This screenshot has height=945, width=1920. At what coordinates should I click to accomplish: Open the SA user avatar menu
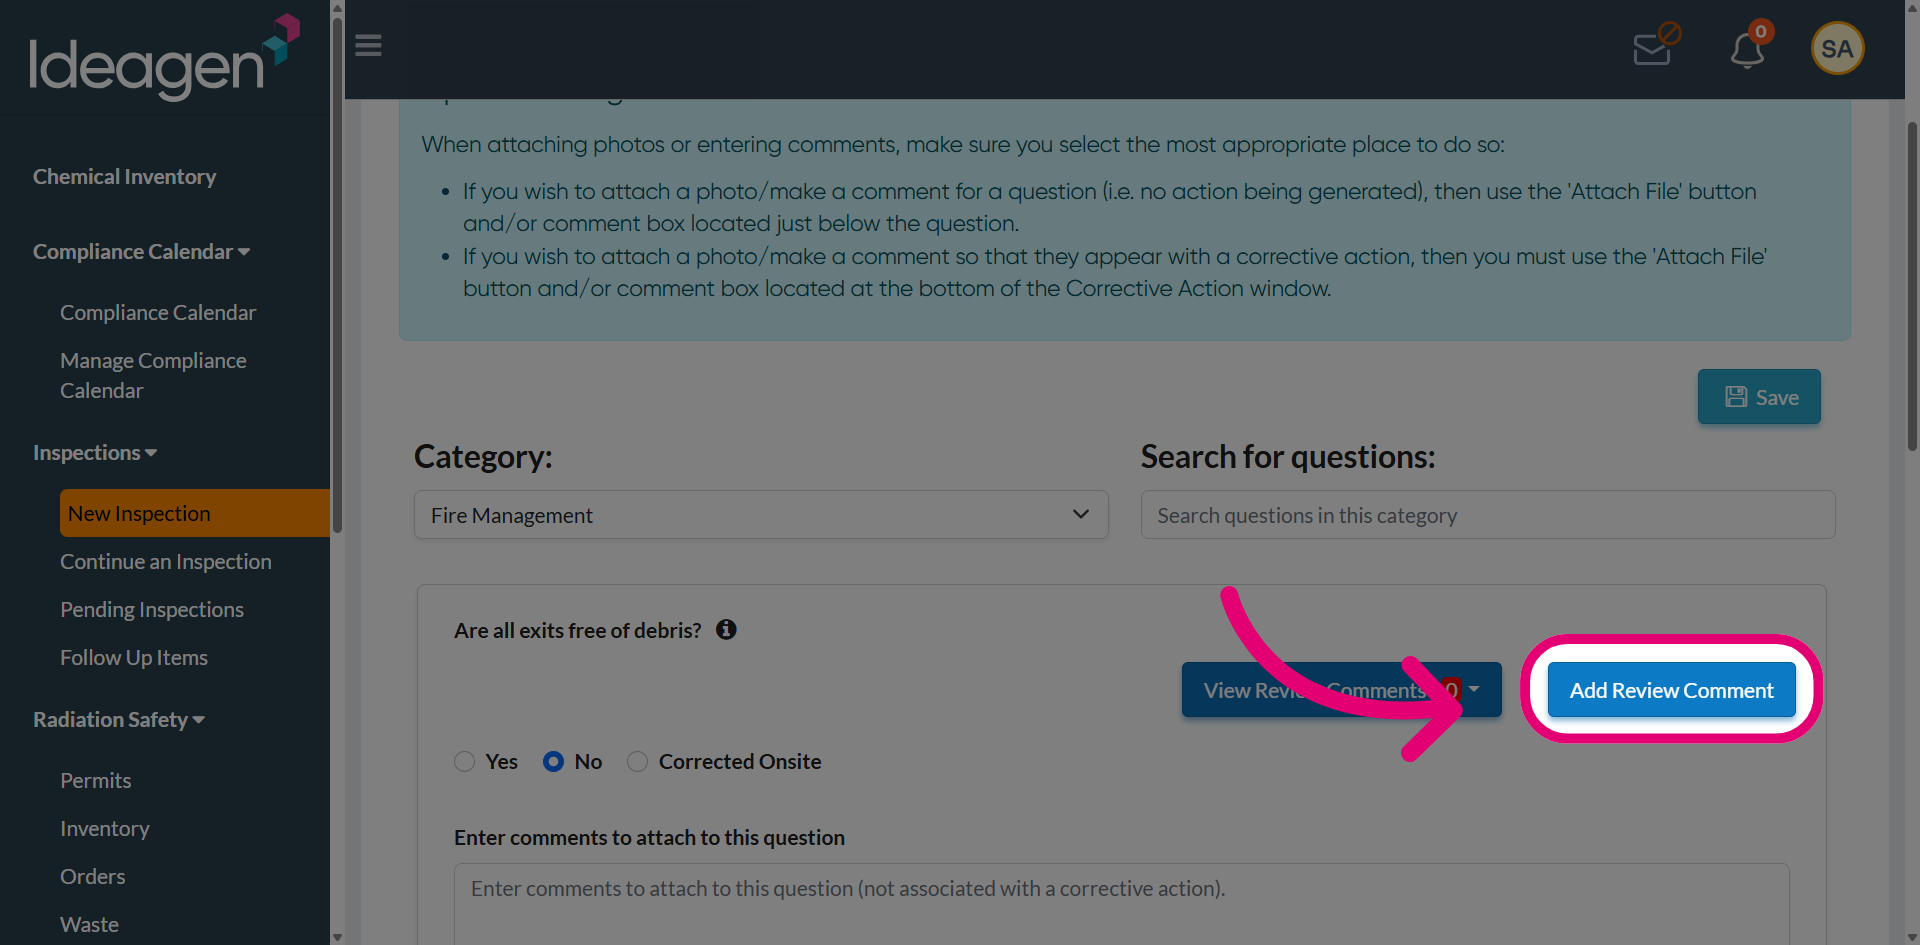[x=1837, y=48]
